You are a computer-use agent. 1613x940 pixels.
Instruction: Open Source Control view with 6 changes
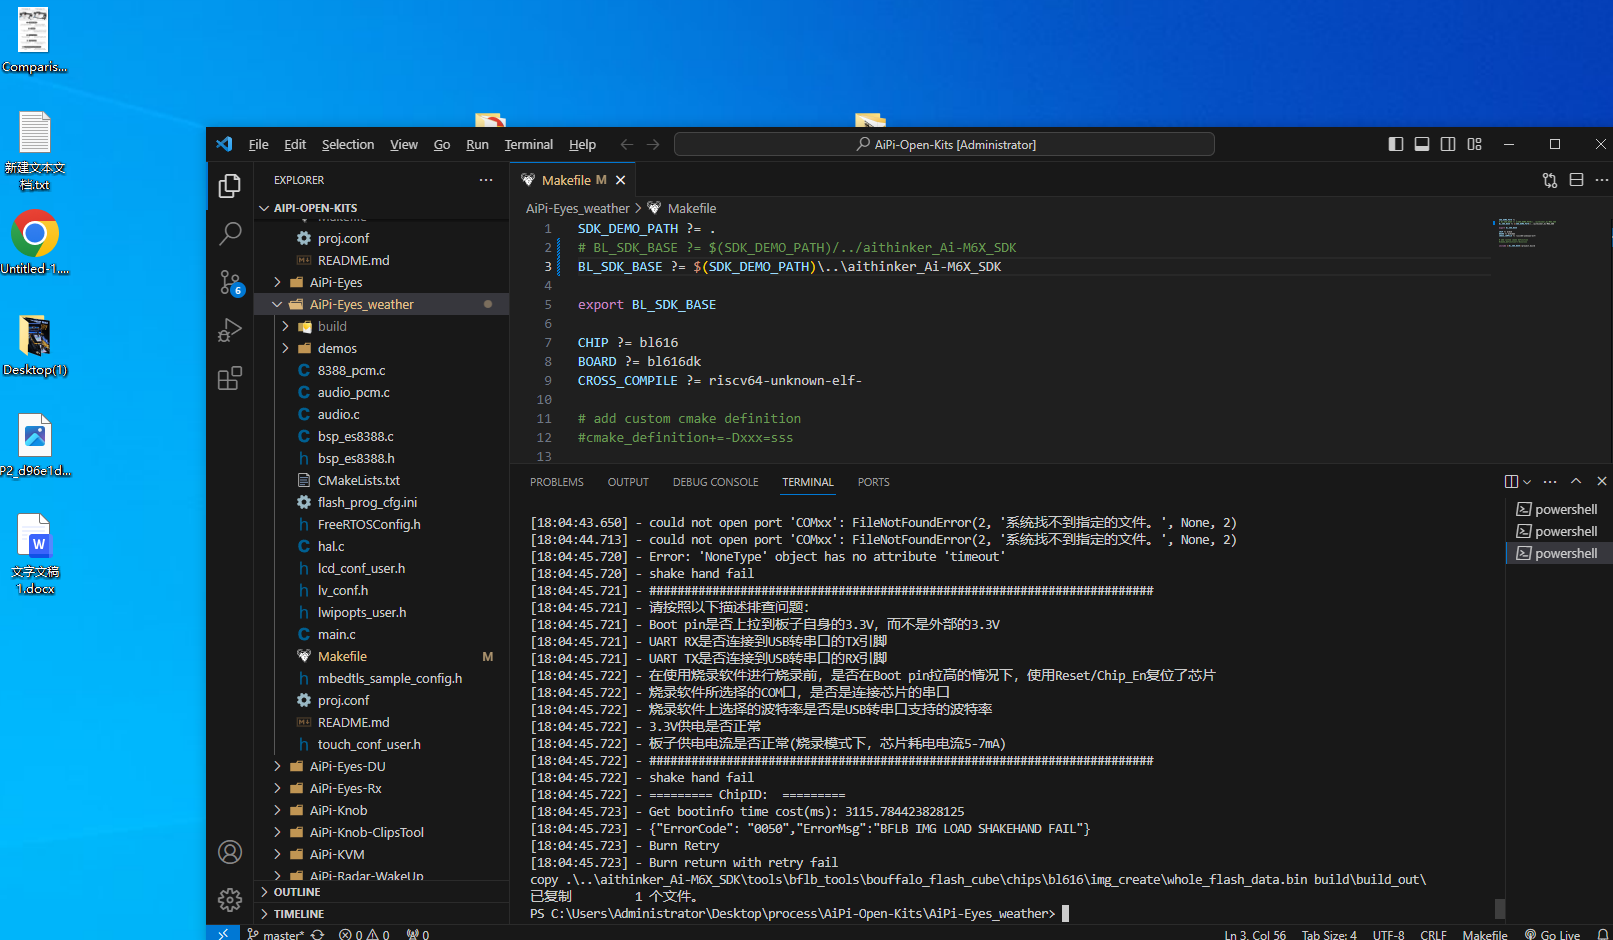tap(230, 282)
